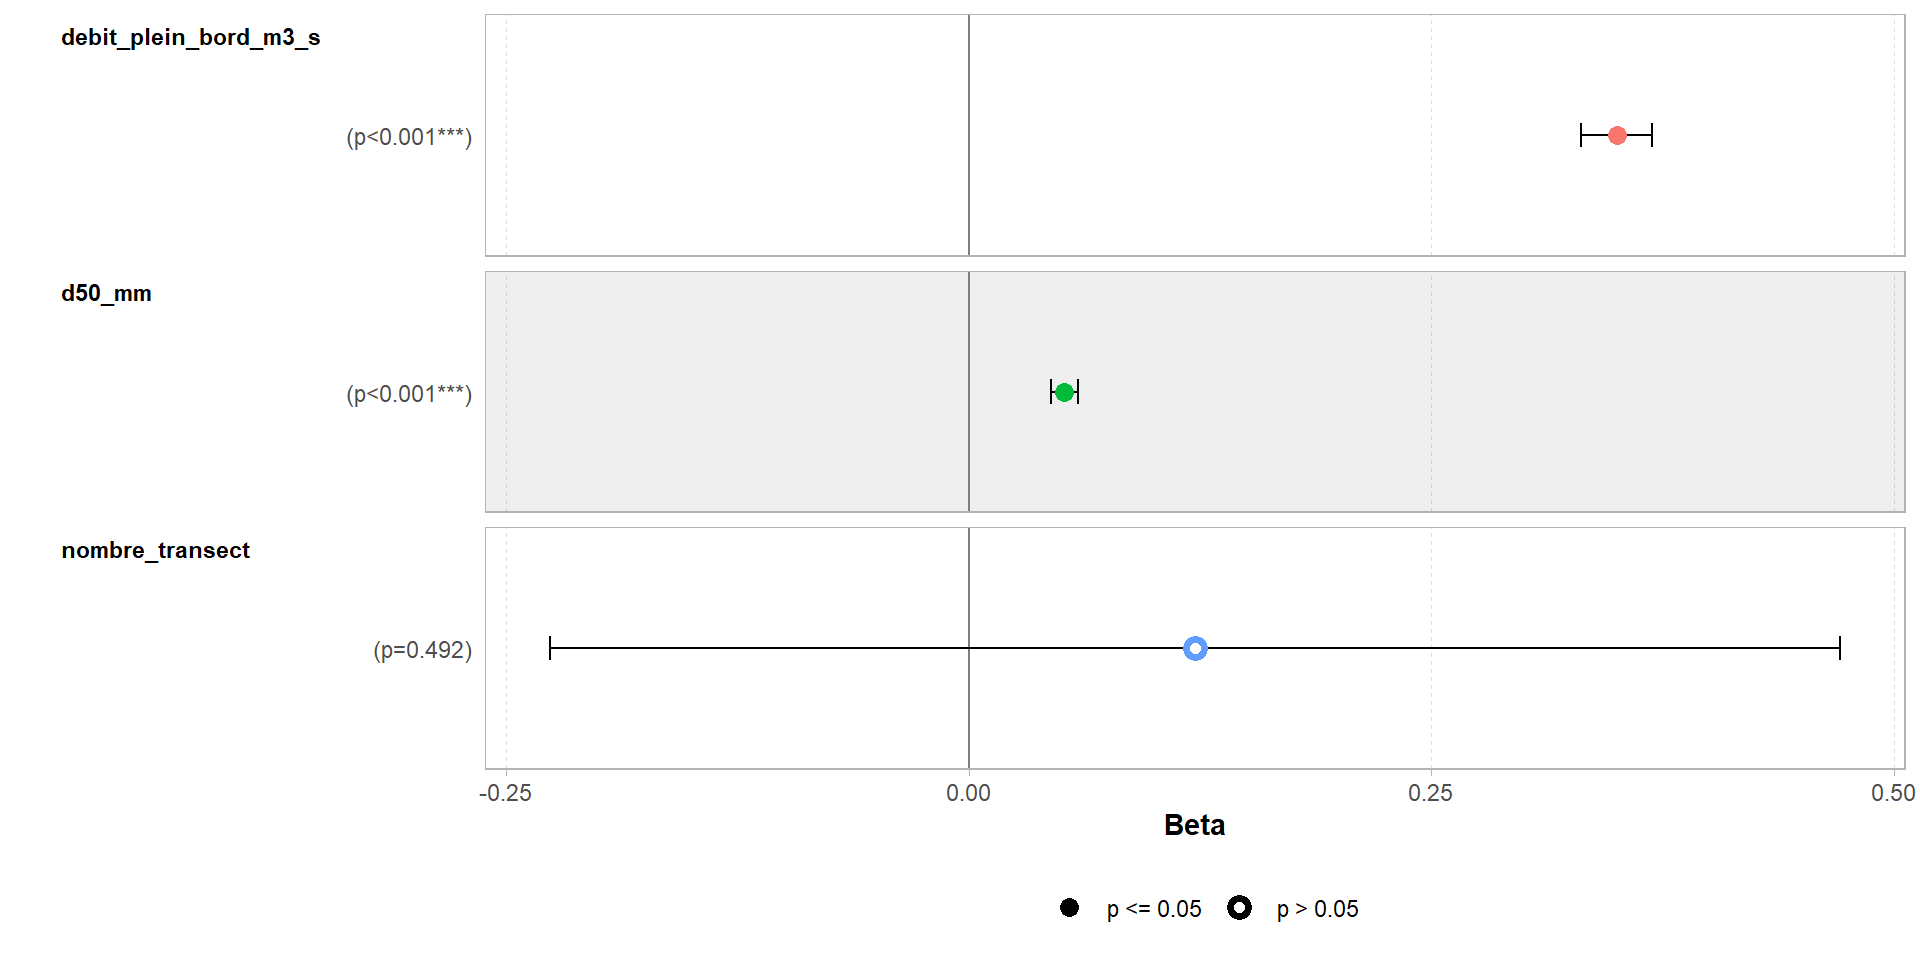The width and height of the screenshot is (1920, 960).
Task: Click the hollow blue nombre_transect point
Action: click(x=1195, y=648)
